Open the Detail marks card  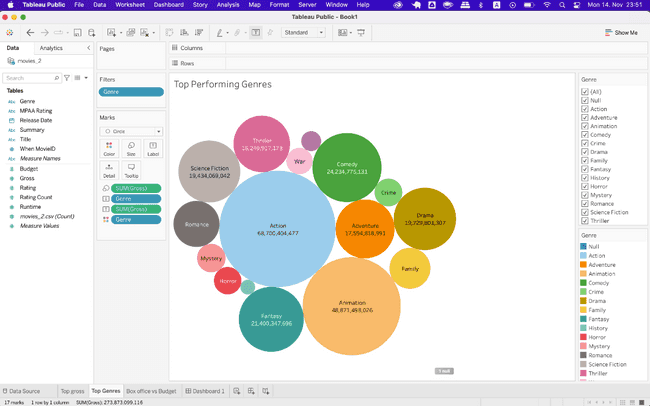pos(109,170)
